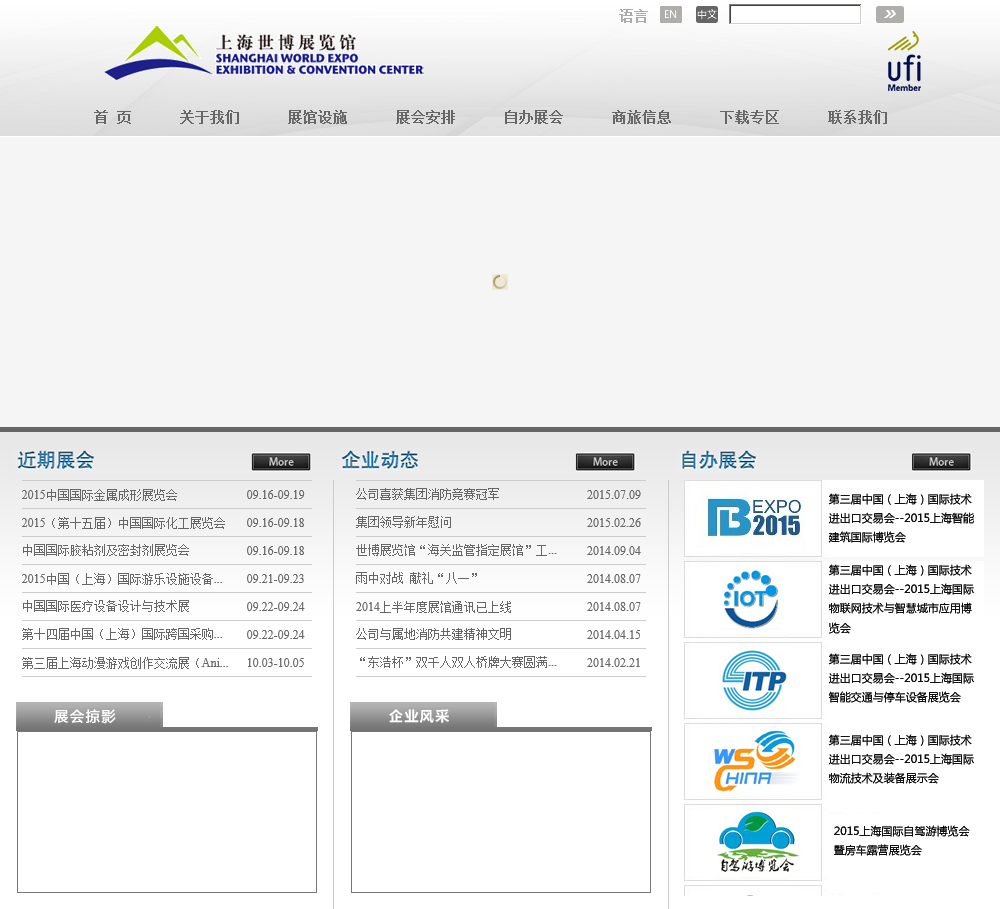Image resolution: width=1000 pixels, height=909 pixels.
Task: Open 2014上半年度展馆通讯已上线 news link
Action: coord(434,607)
